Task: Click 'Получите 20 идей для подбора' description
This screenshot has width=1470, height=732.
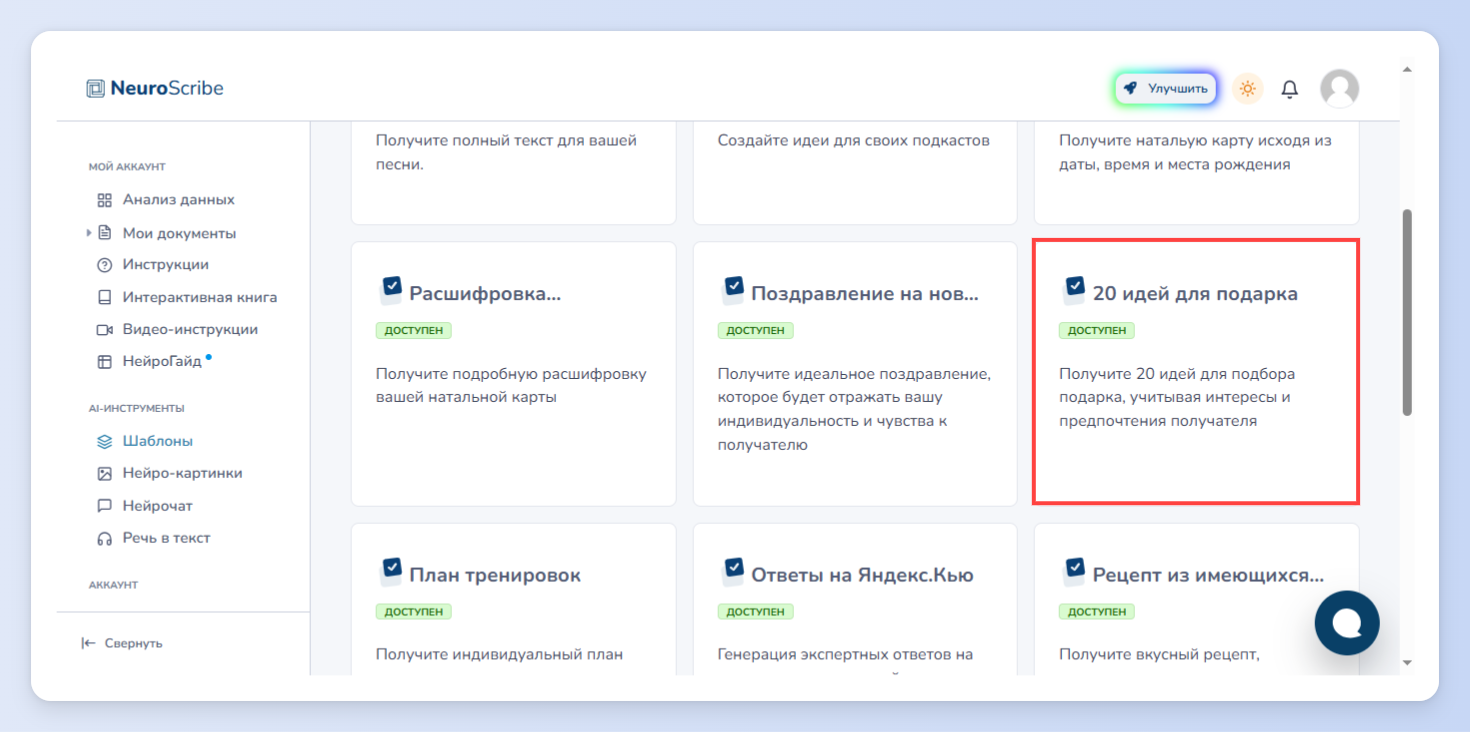Action: tap(1177, 397)
